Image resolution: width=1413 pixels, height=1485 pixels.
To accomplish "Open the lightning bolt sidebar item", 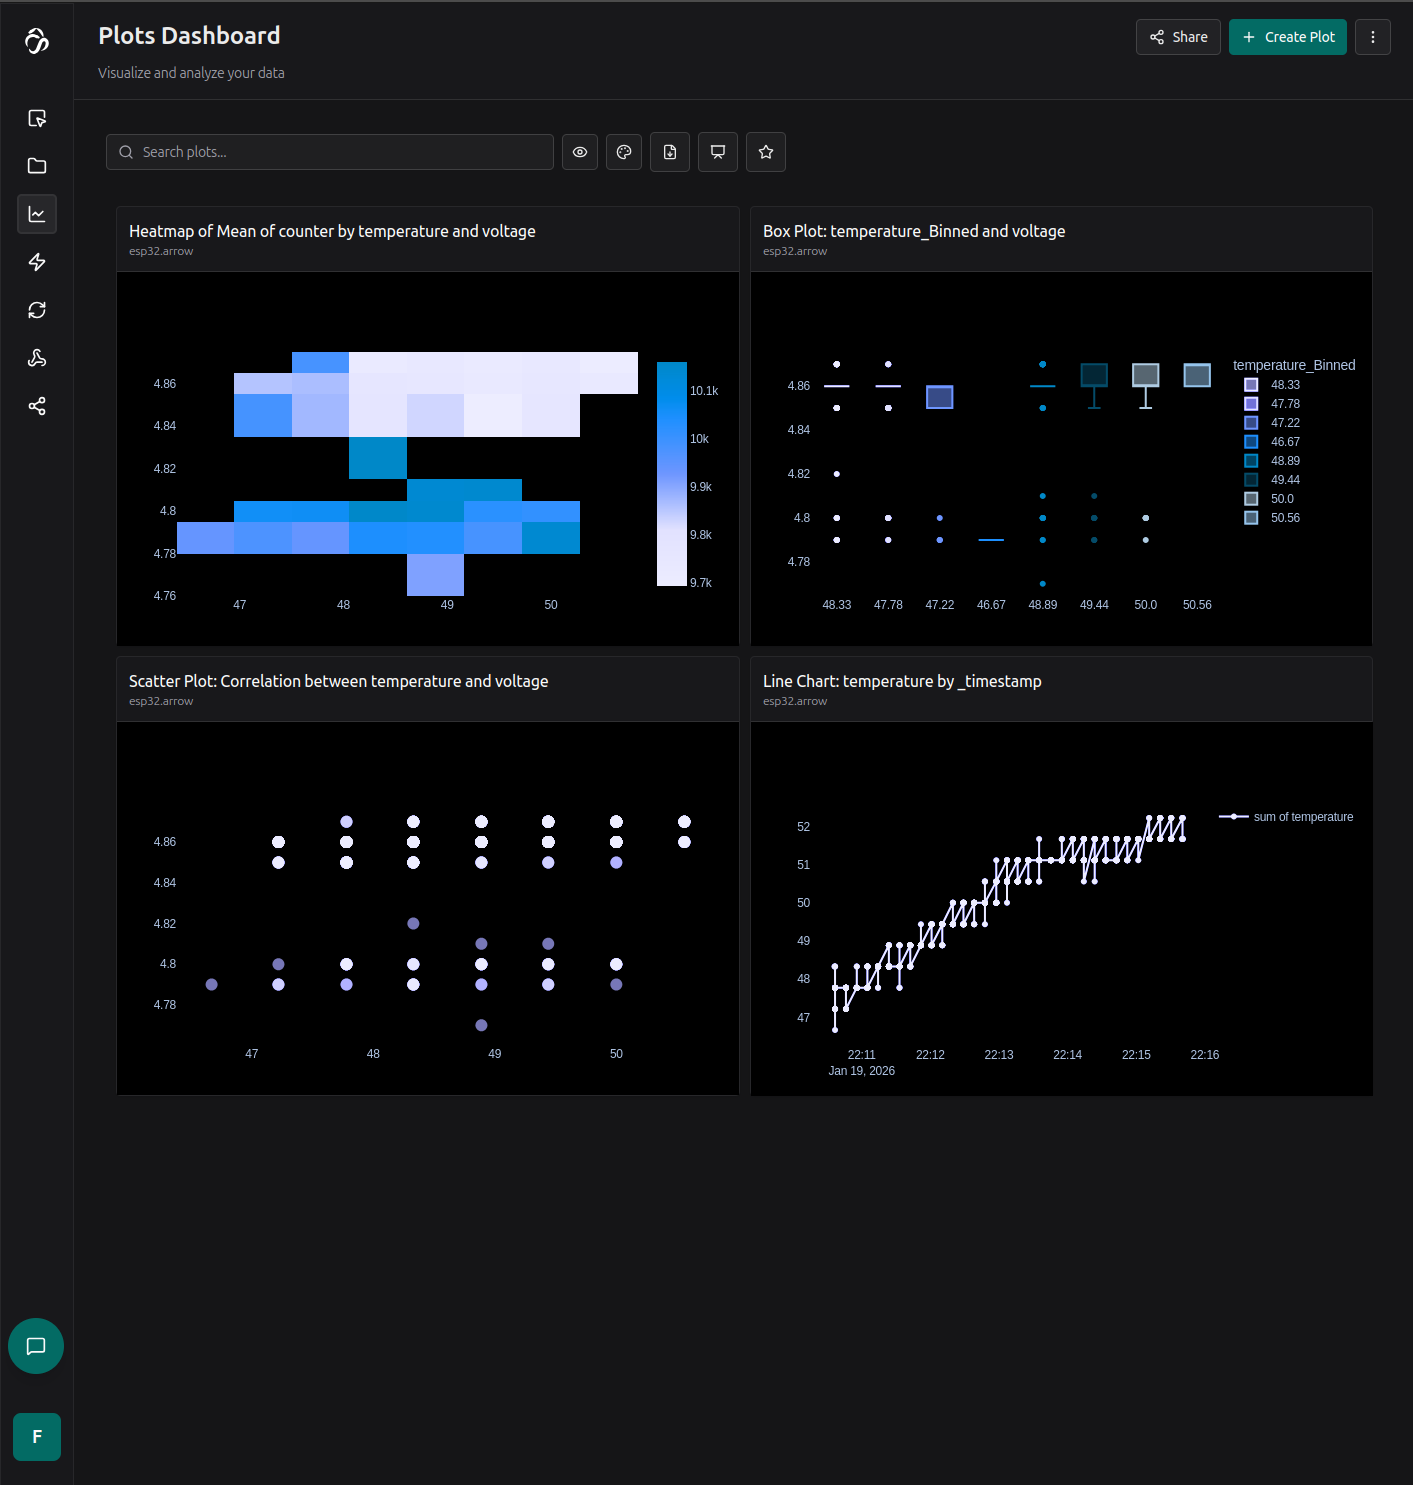I will point(37,262).
